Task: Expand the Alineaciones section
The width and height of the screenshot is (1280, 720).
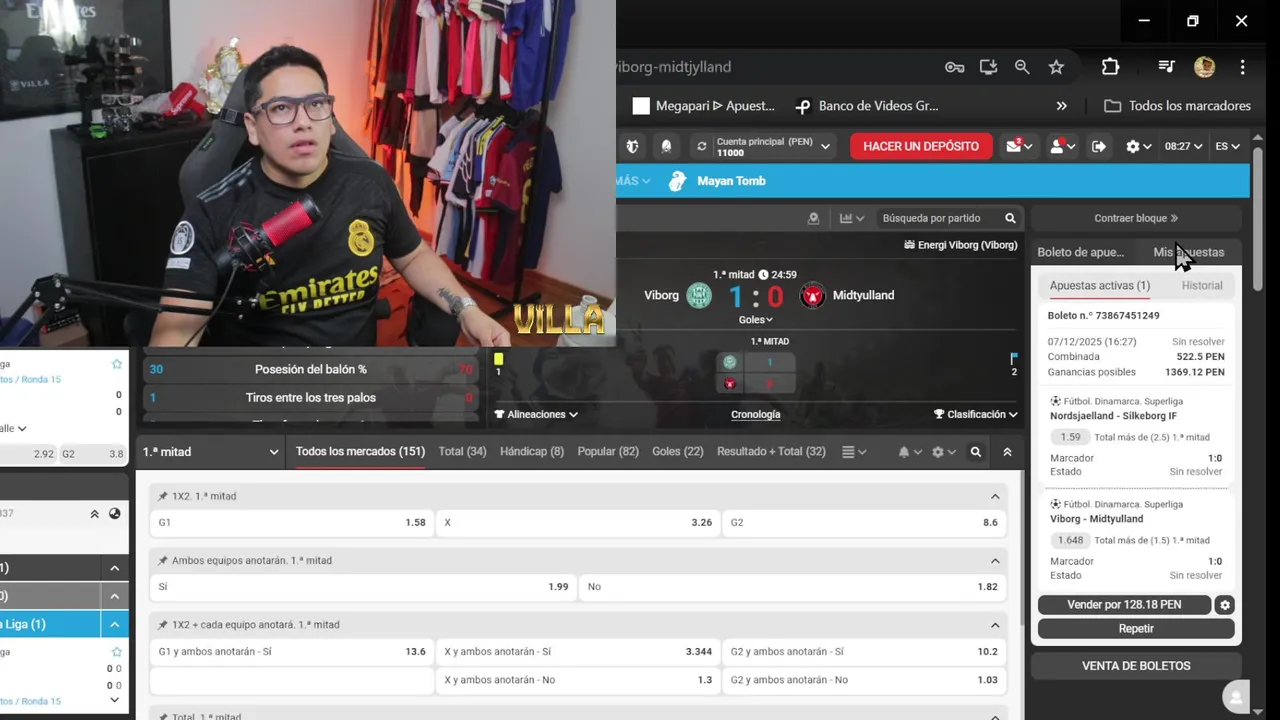Action: click(x=536, y=414)
